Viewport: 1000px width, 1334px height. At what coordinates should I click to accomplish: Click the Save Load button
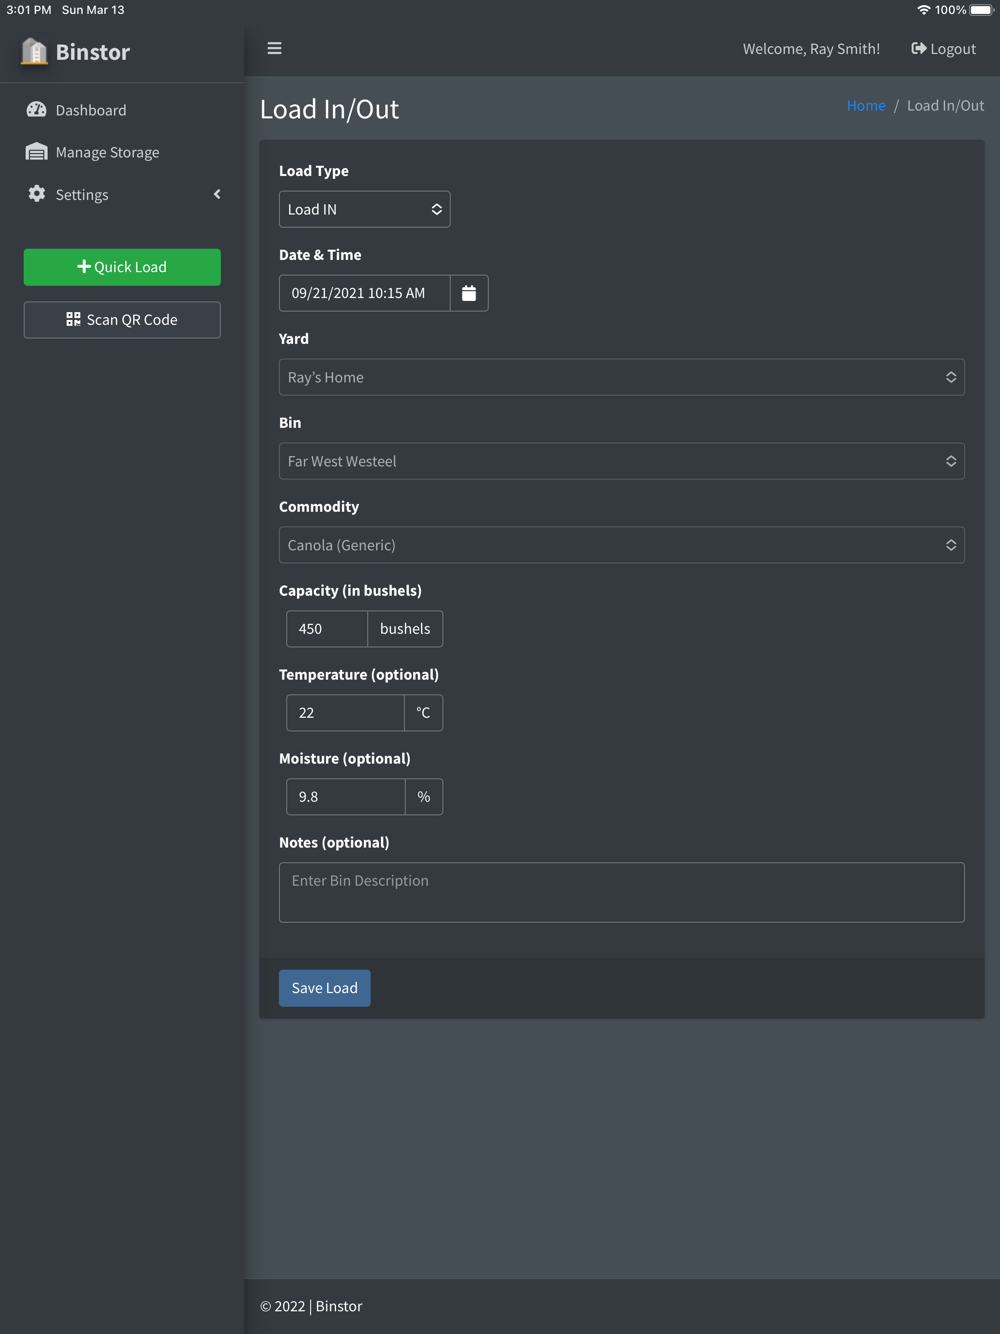(x=324, y=988)
